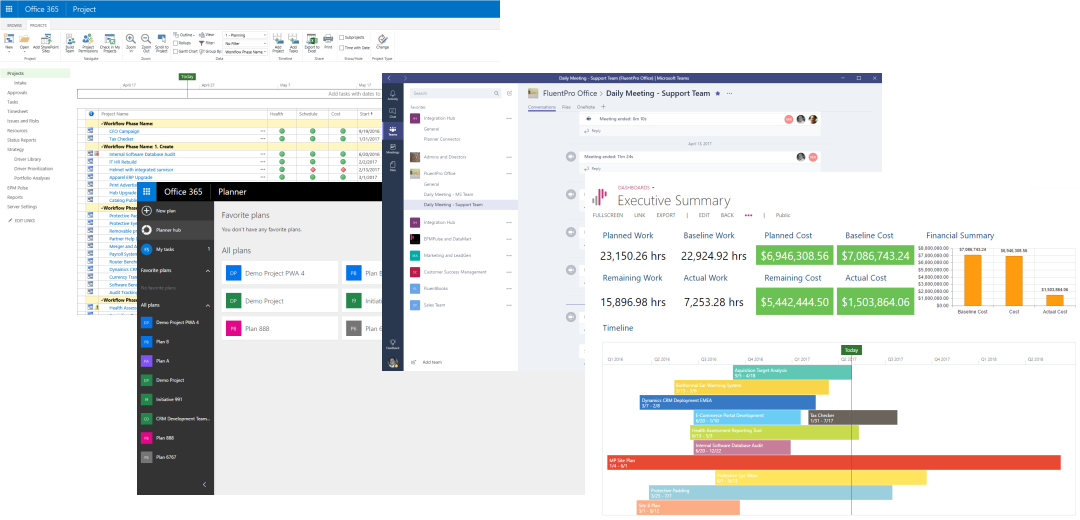1080x520 pixels.
Task: Open the Planner app launcher waffle icon
Action: (x=147, y=191)
